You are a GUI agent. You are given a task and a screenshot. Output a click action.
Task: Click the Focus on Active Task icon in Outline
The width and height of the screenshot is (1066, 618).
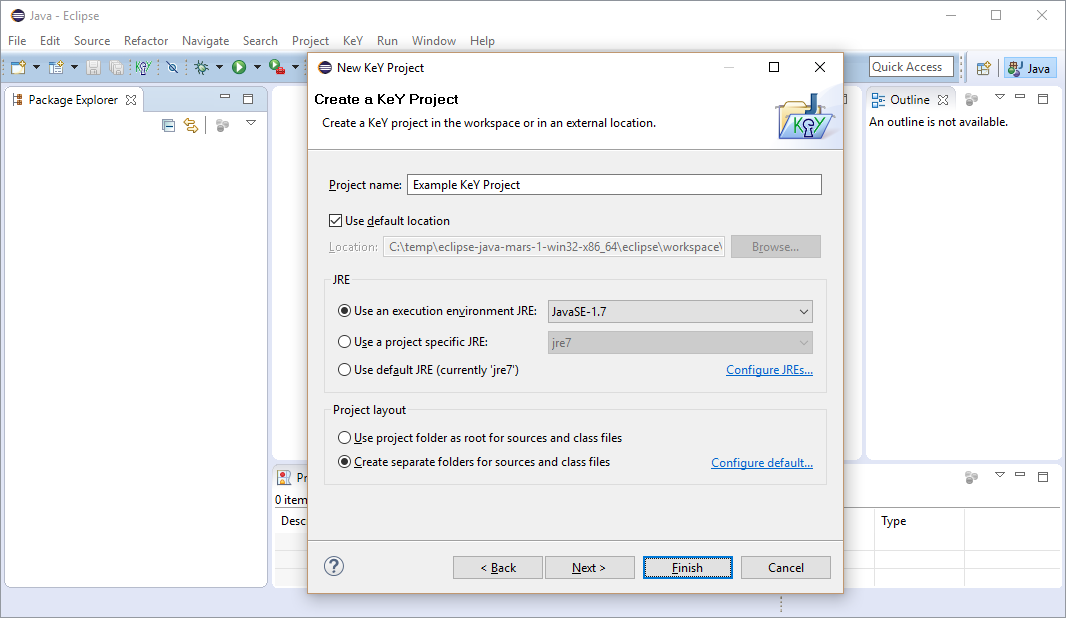[972, 100]
